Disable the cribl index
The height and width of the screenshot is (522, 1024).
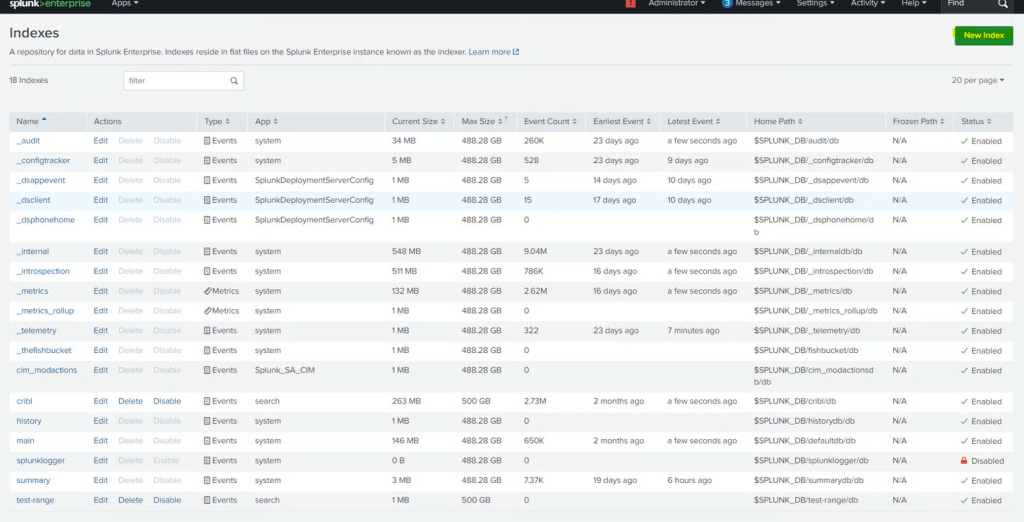point(167,401)
